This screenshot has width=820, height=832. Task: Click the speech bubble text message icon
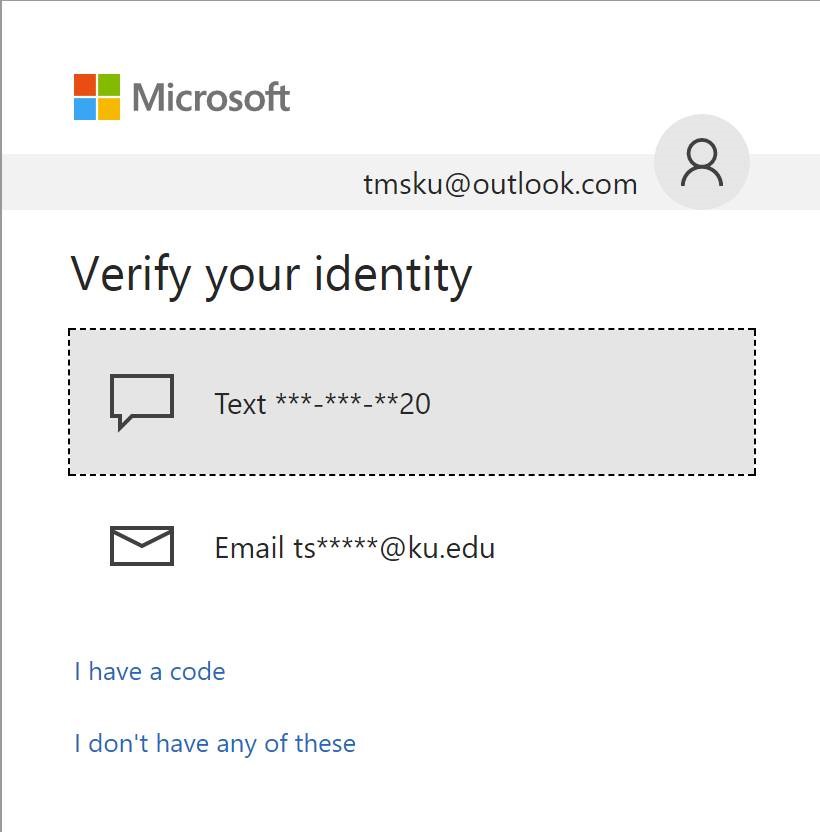click(142, 402)
